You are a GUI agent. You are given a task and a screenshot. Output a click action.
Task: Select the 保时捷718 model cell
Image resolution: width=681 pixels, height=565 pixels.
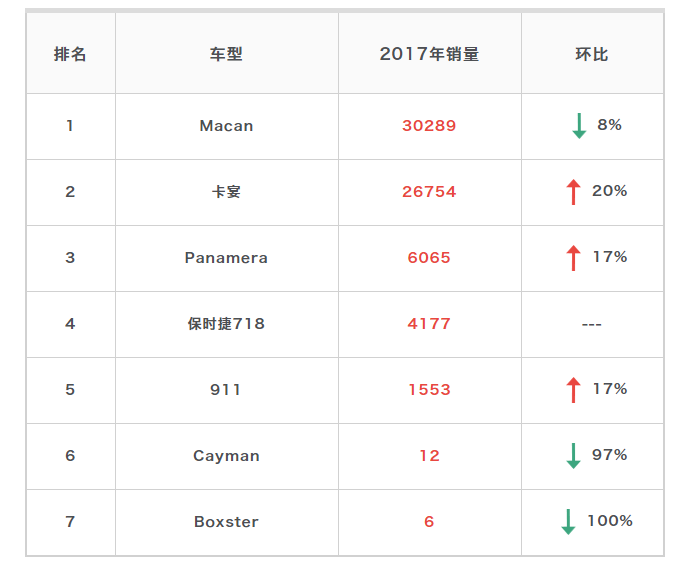[226, 324]
